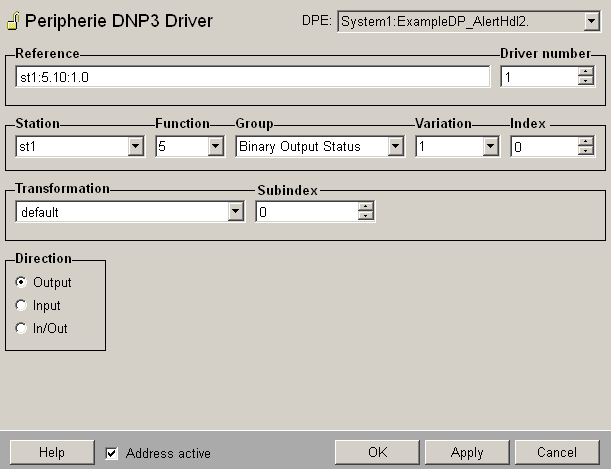Increase the Subindex with up arrow
Screen dimensions: 611x469
(366, 207)
